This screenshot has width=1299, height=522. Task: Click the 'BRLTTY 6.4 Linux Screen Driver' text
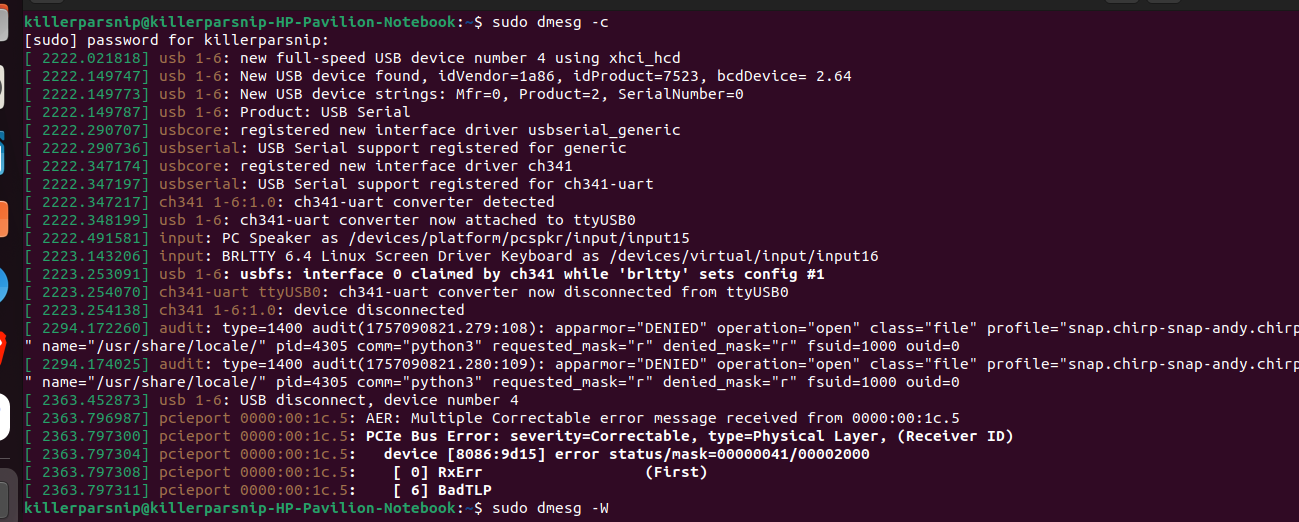click(x=358, y=256)
